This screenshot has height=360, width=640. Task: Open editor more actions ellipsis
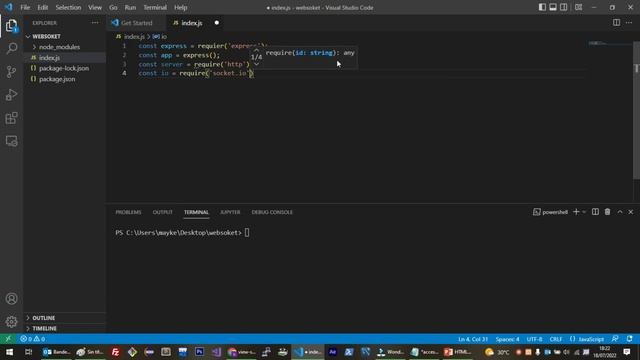[629, 22]
